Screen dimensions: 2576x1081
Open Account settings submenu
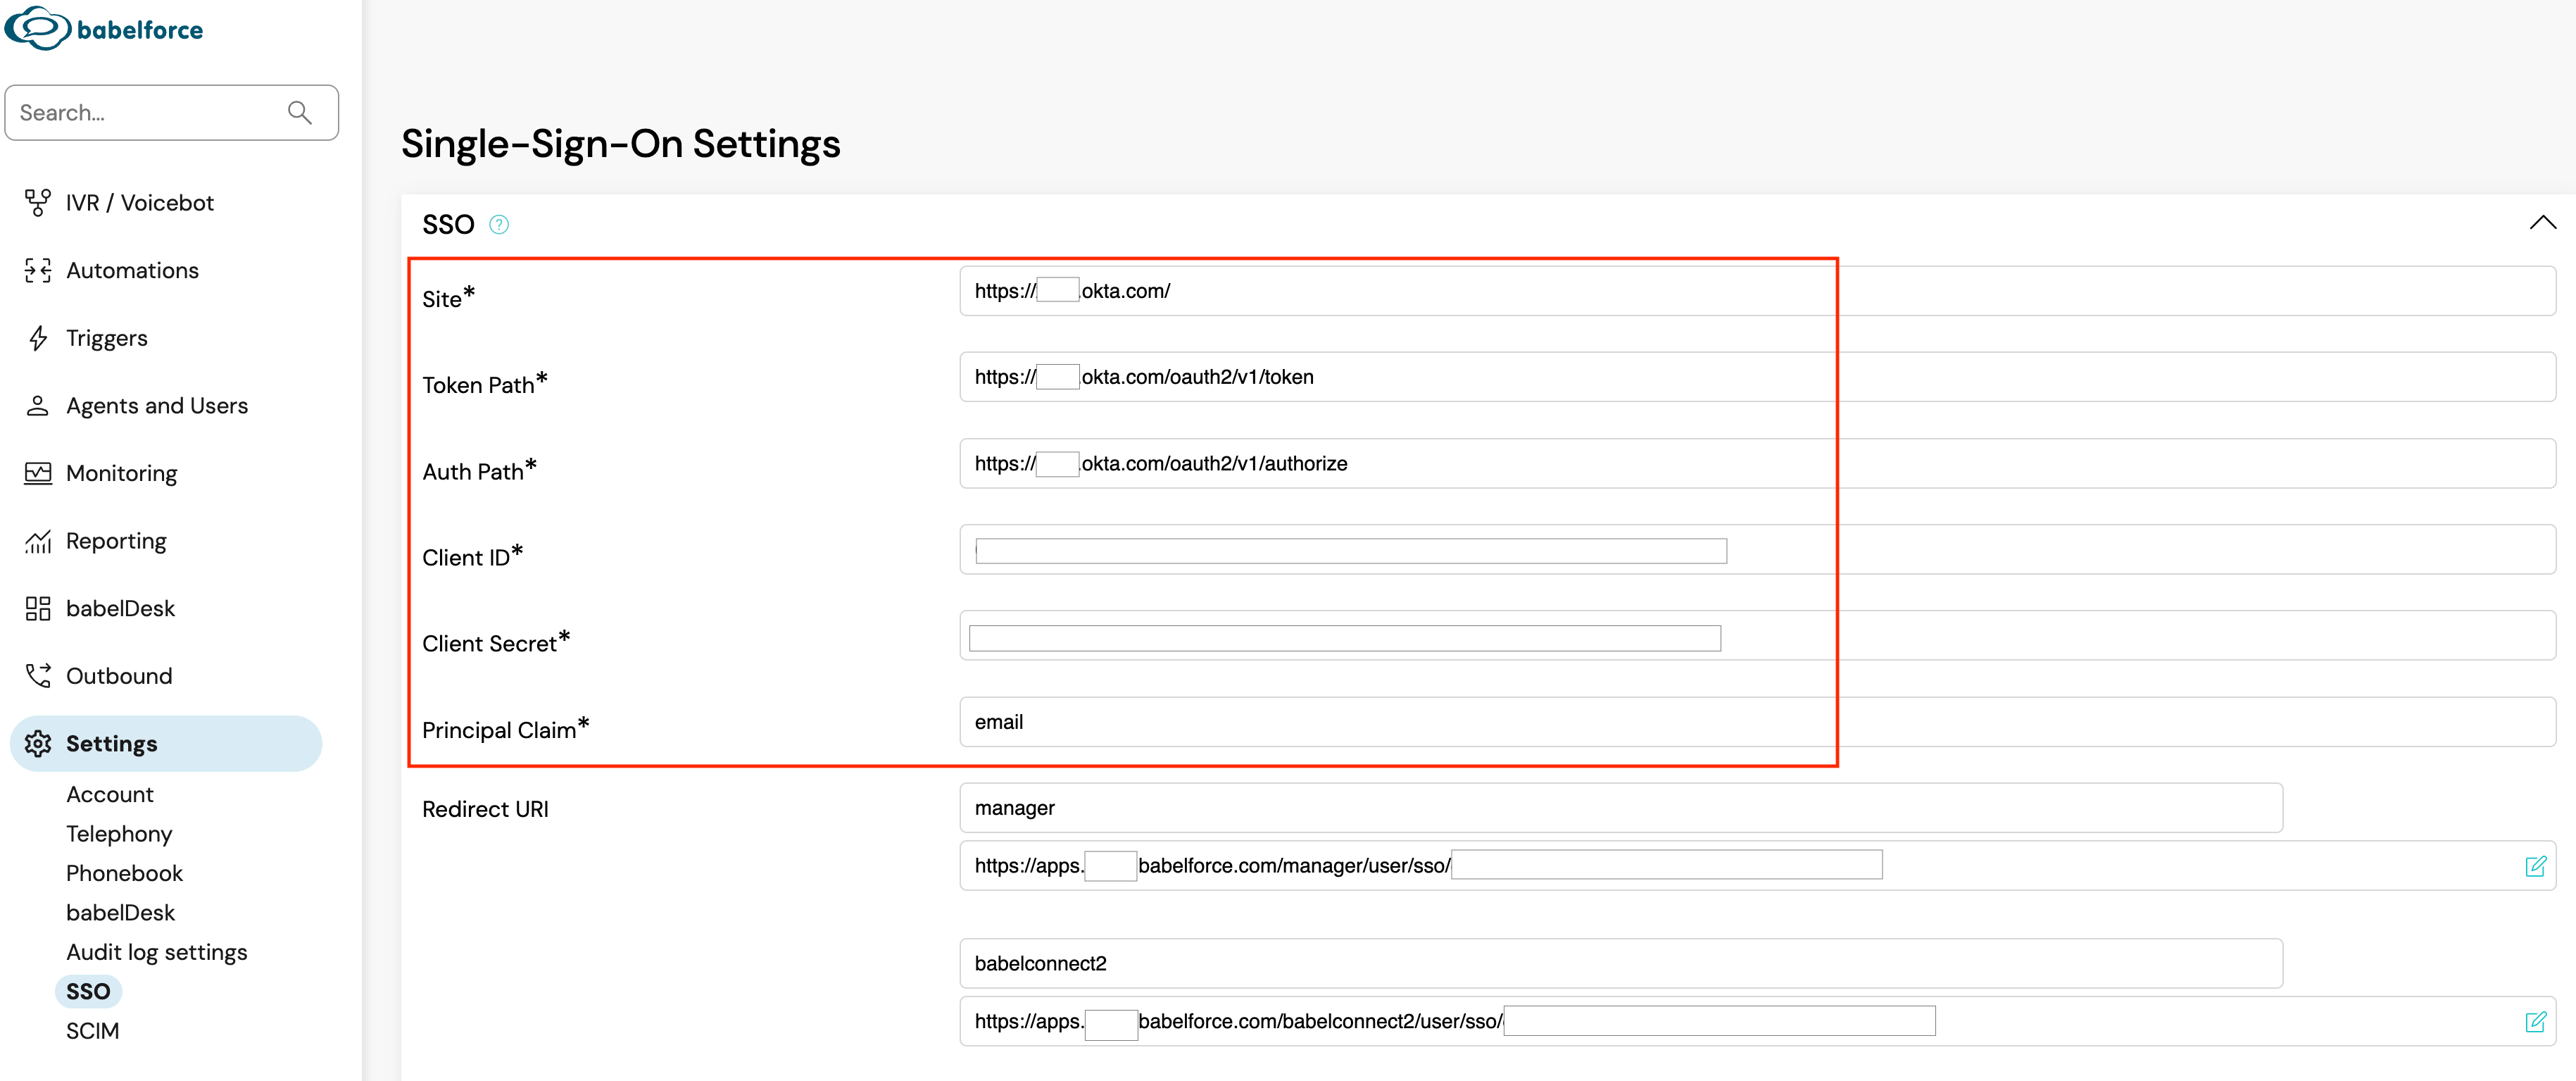pyautogui.click(x=110, y=794)
